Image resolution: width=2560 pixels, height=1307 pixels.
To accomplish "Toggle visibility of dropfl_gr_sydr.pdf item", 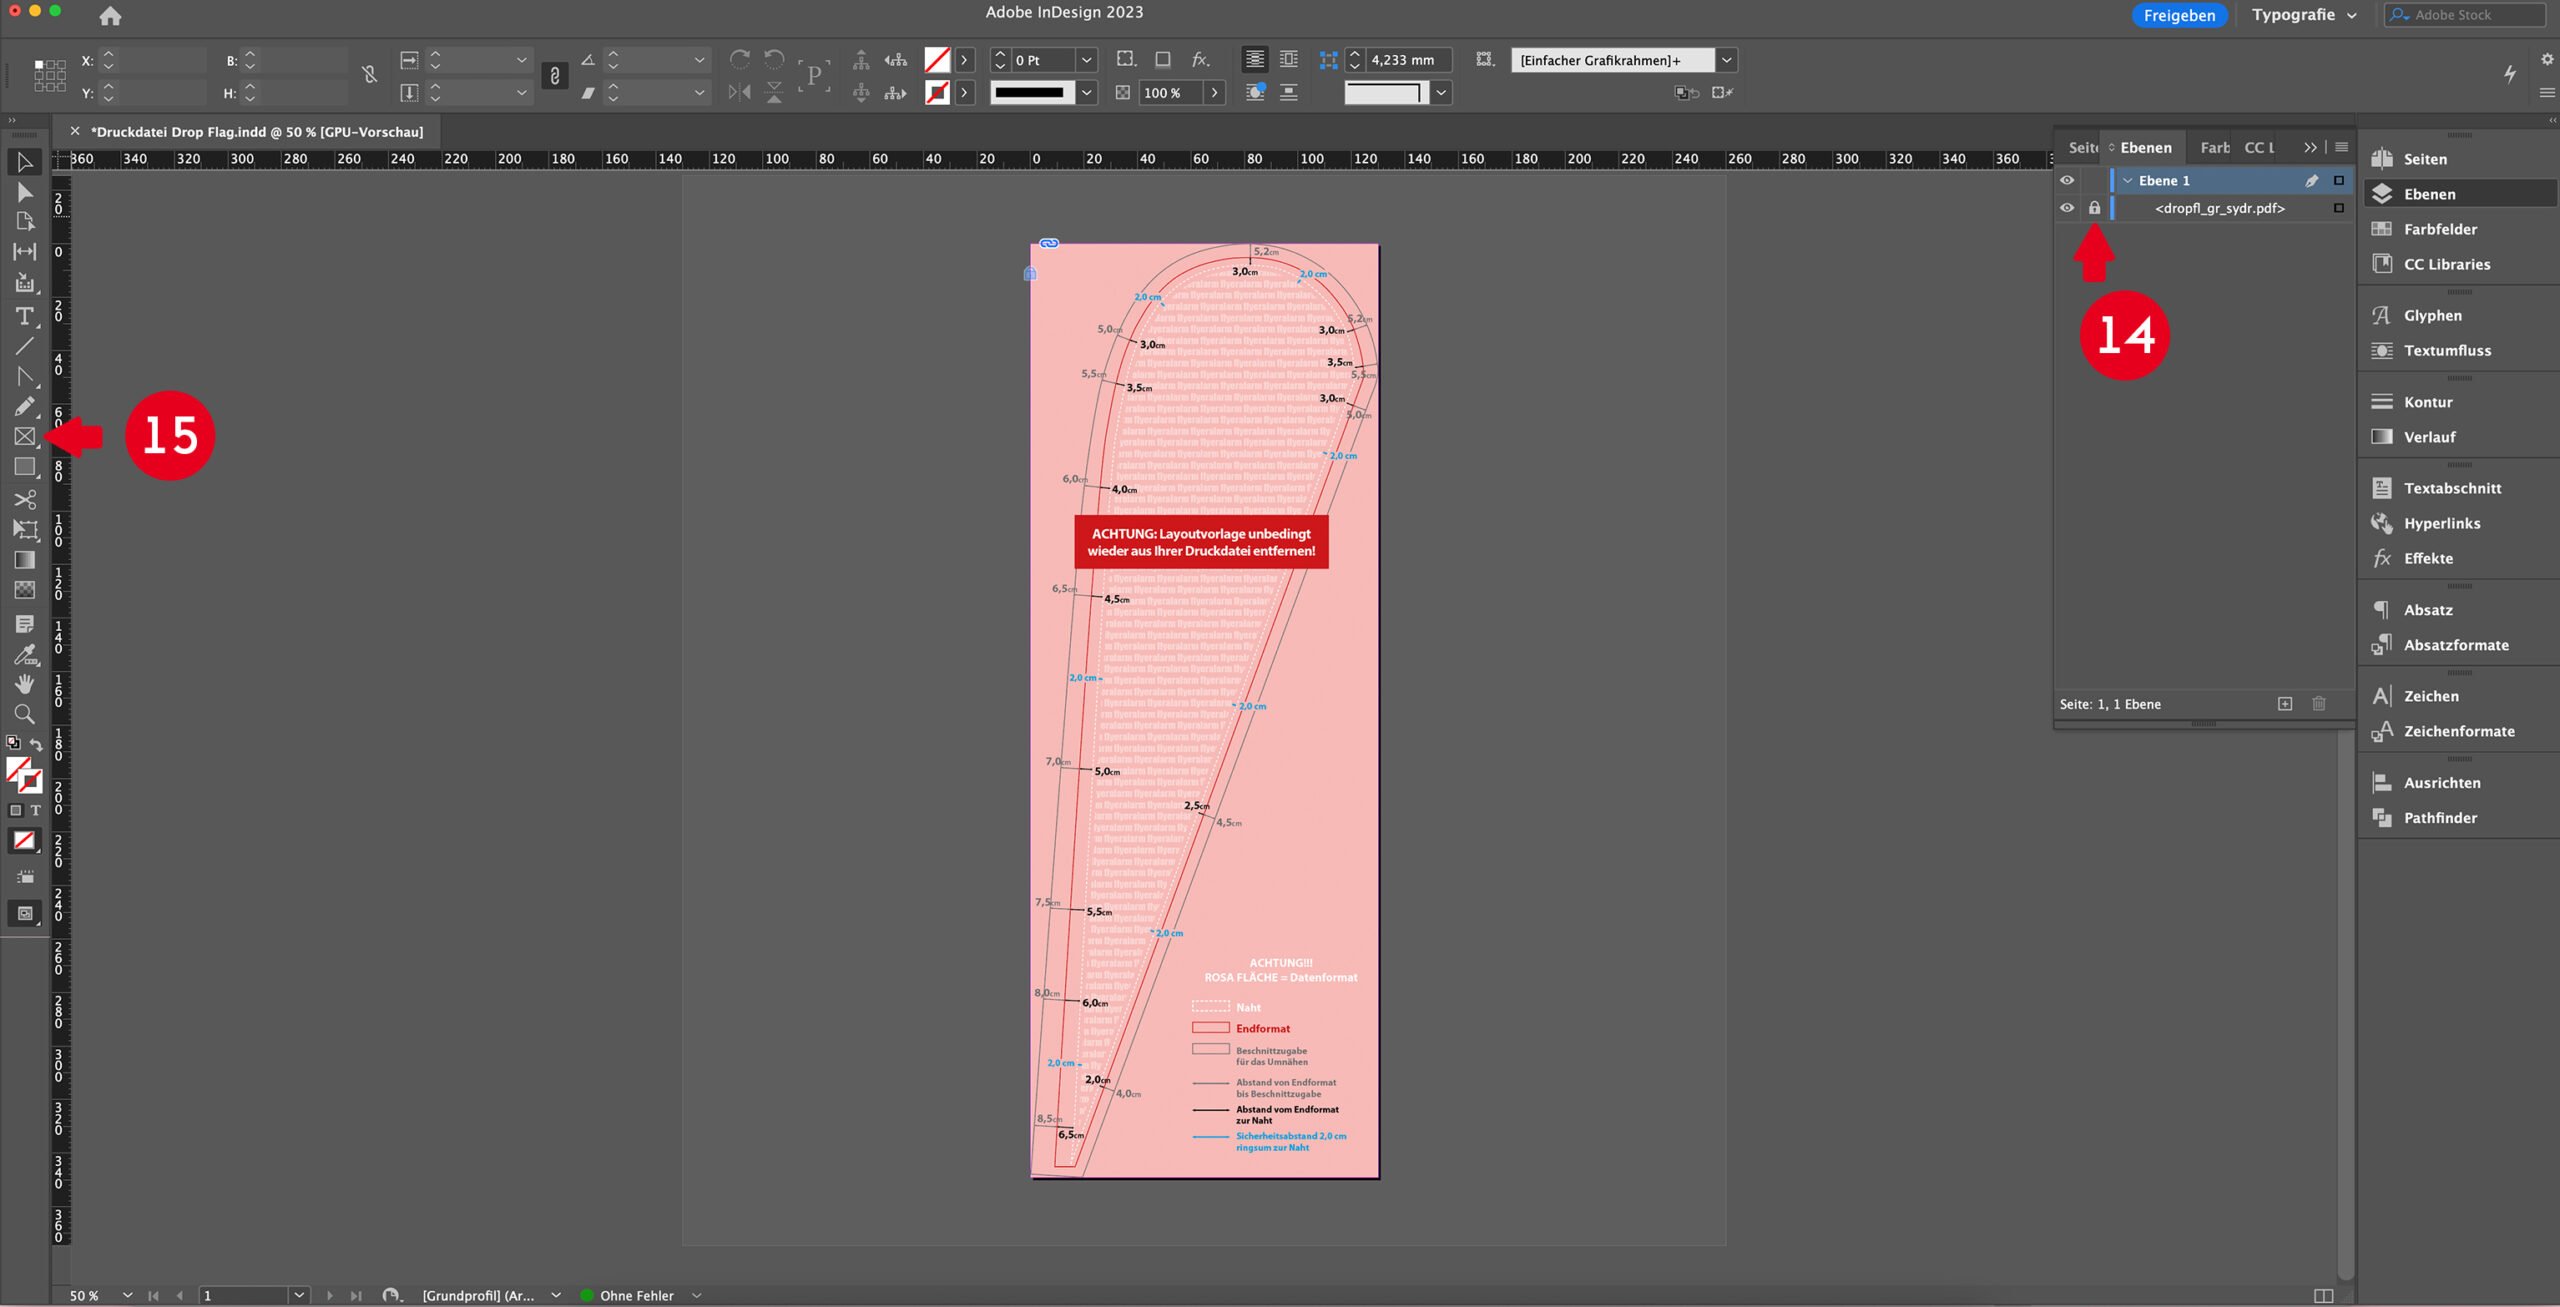I will point(2067,208).
